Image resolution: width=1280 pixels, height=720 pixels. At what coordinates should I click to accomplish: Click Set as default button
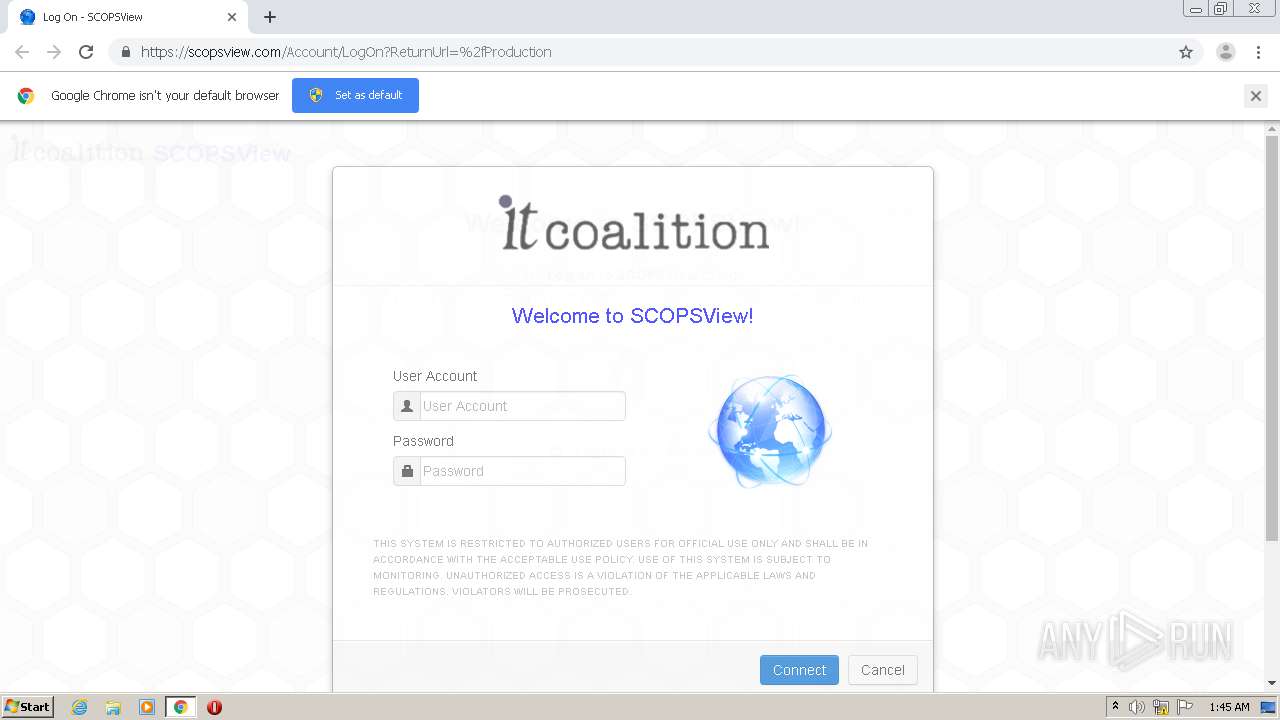(x=355, y=95)
